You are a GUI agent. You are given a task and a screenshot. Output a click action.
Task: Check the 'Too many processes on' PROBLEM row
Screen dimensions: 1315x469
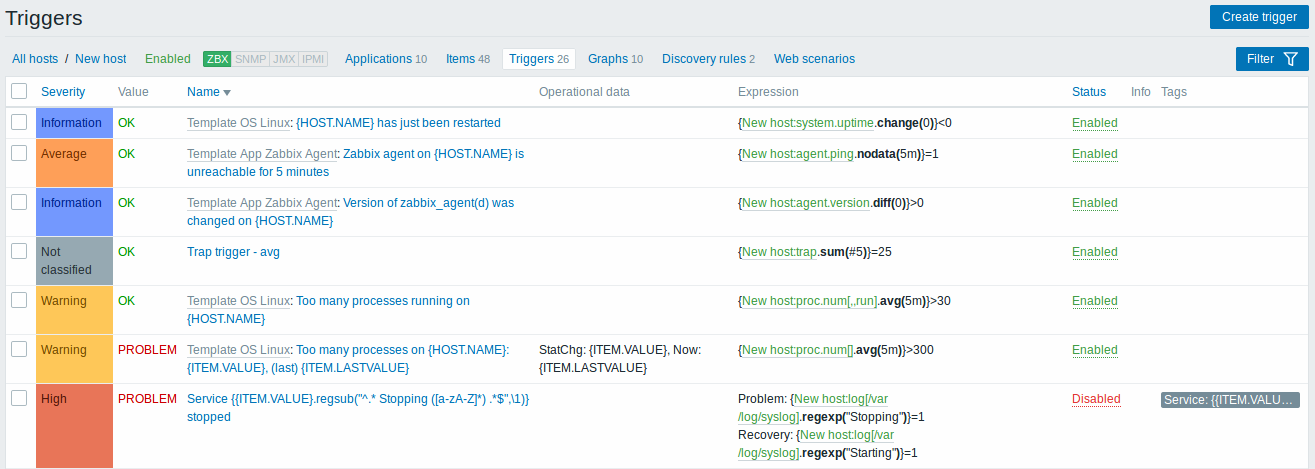(x=19, y=349)
